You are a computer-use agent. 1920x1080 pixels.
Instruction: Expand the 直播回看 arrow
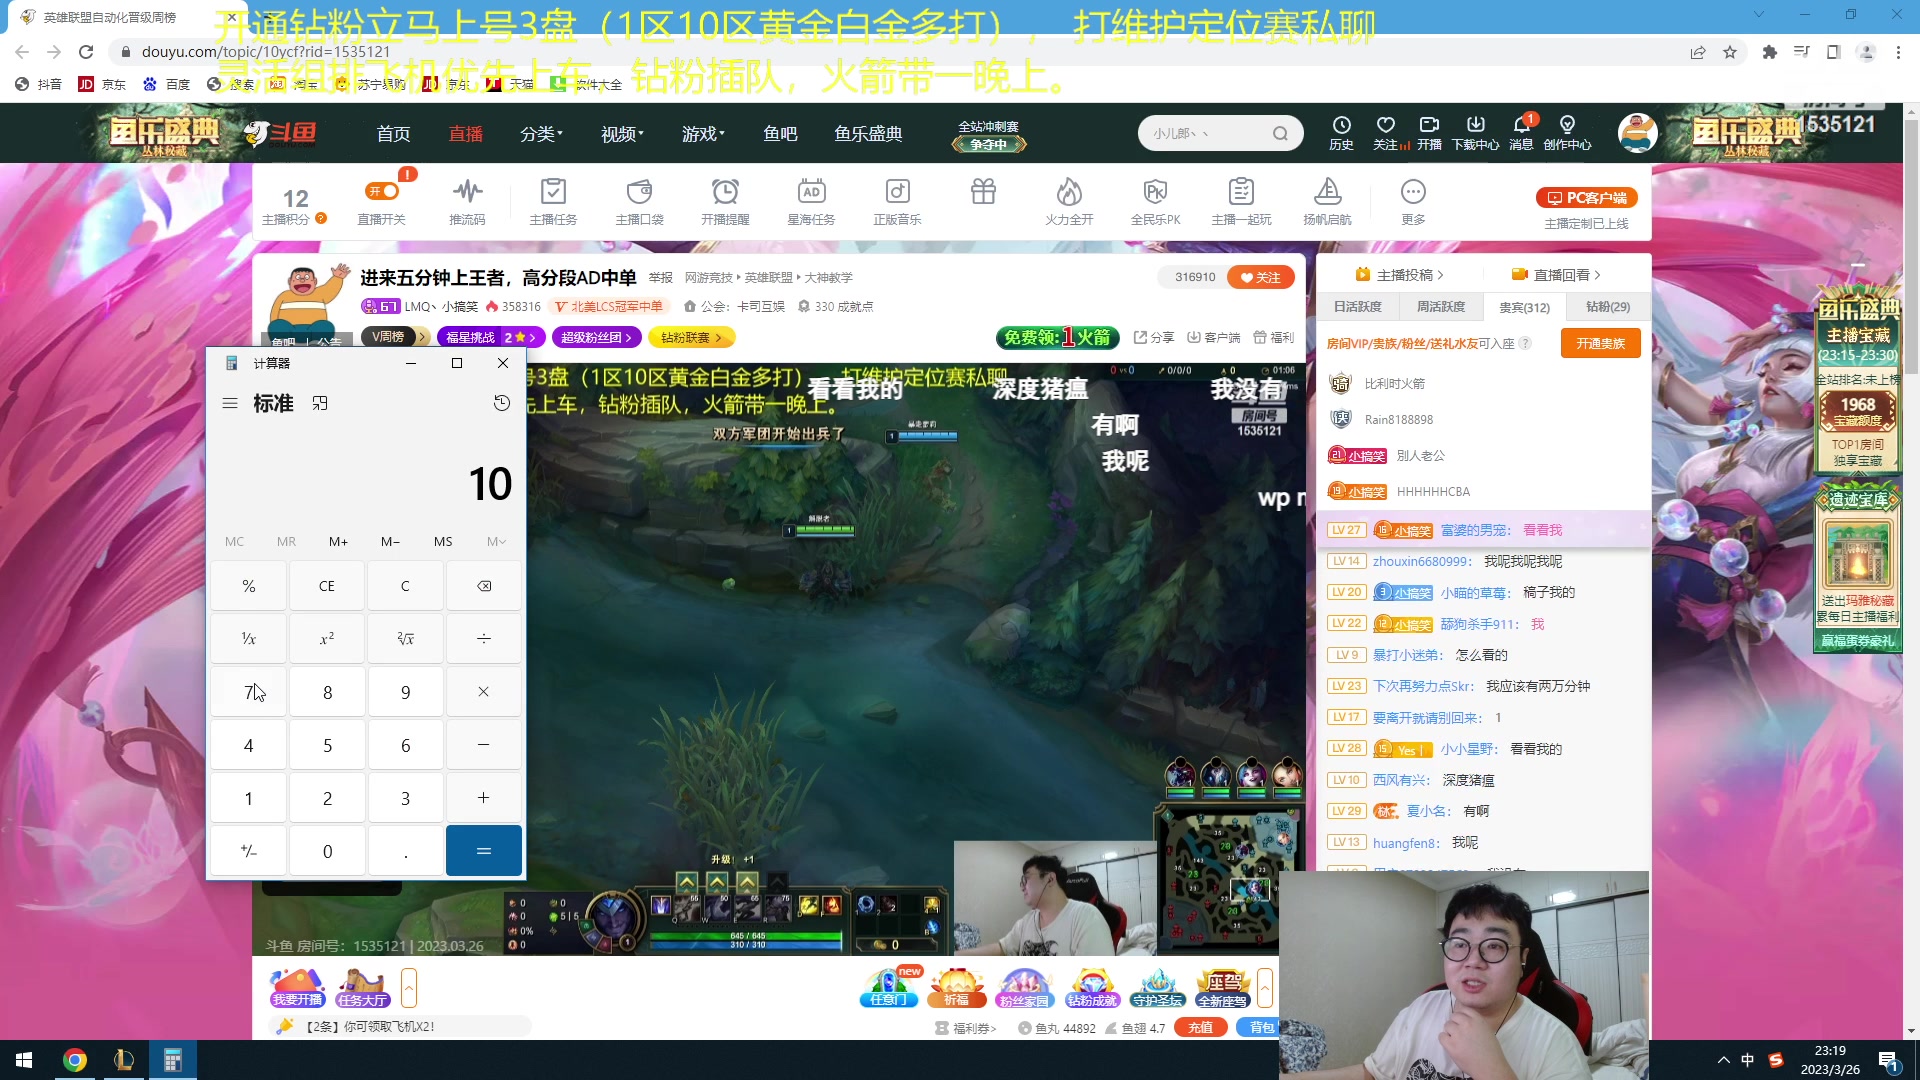click(1597, 275)
